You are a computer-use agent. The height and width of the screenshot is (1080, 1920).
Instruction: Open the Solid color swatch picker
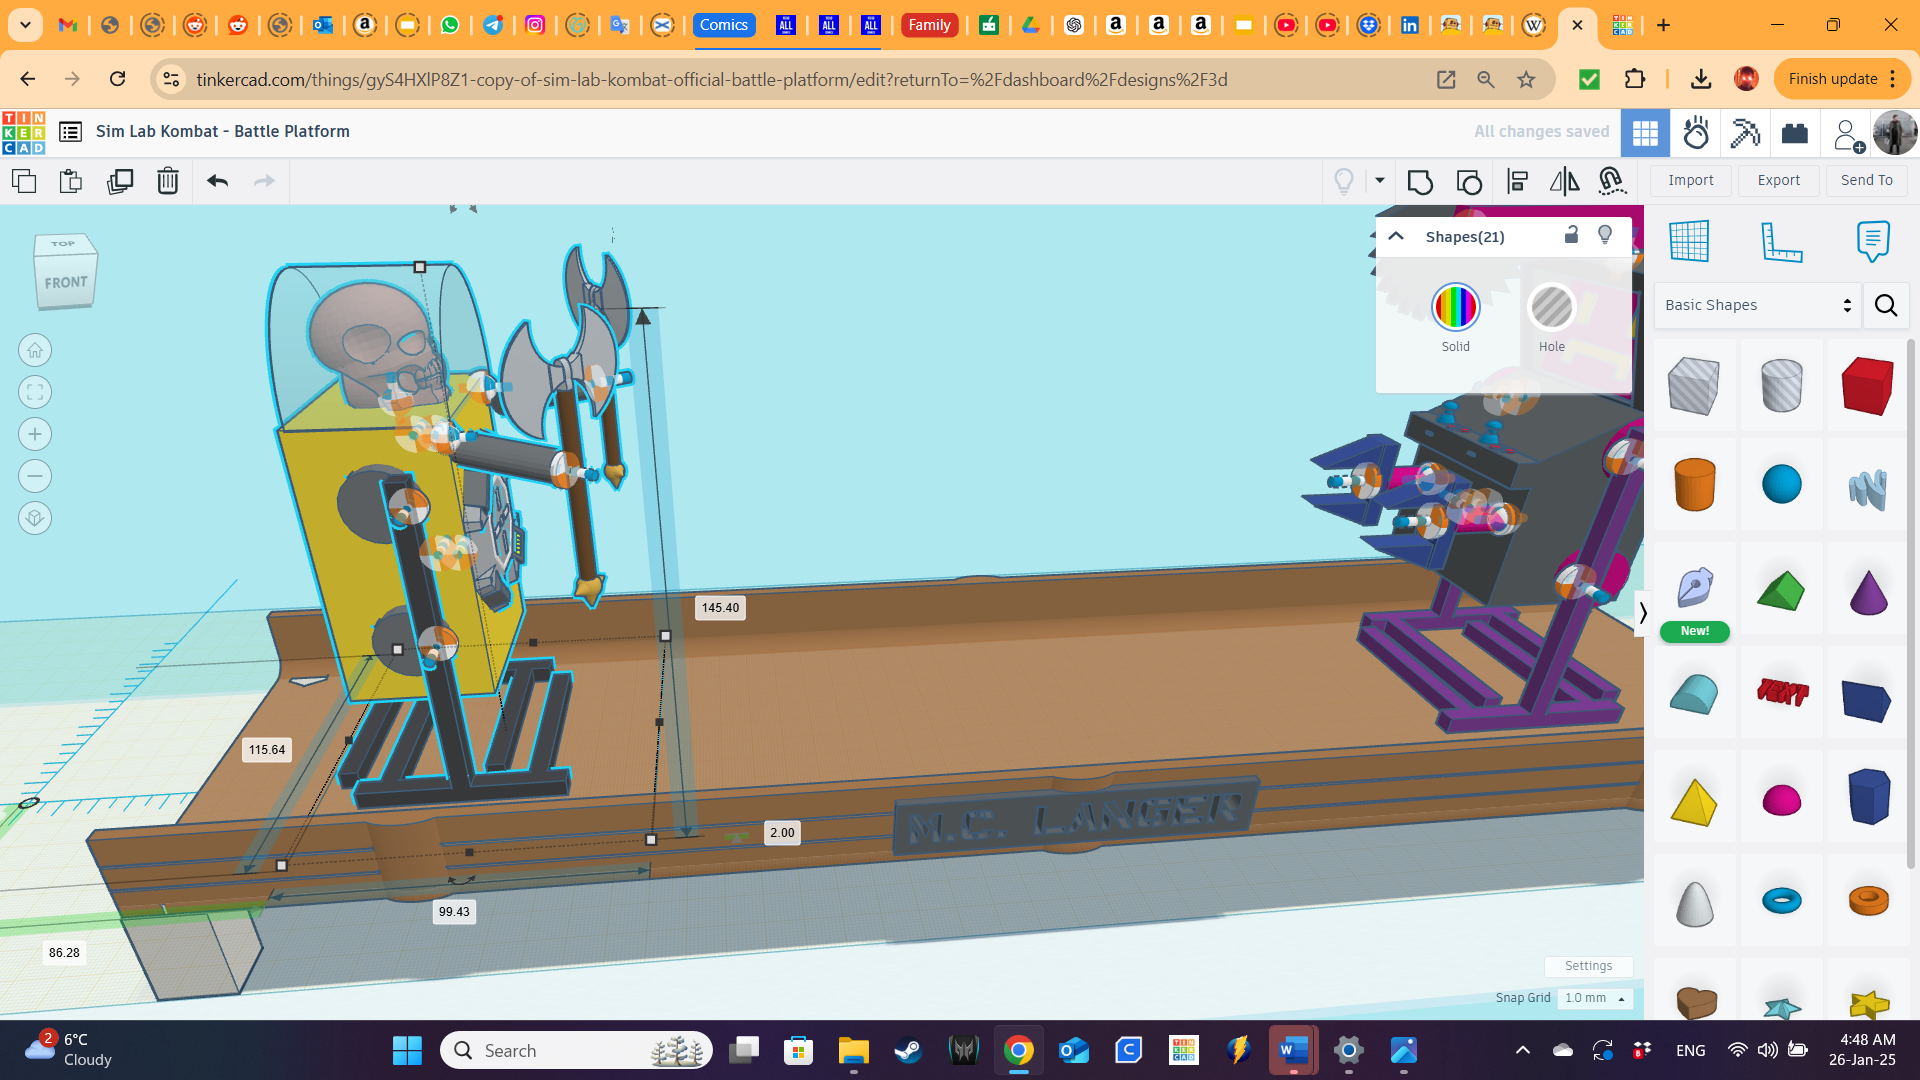click(x=1455, y=307)
